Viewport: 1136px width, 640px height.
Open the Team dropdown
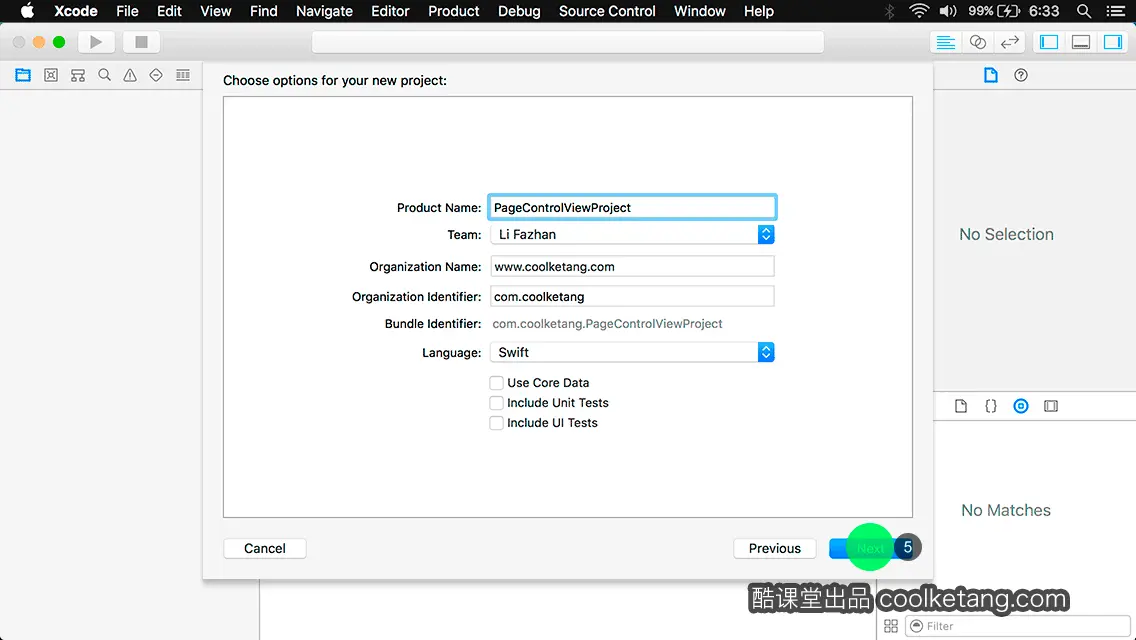(x=632, y=235)
